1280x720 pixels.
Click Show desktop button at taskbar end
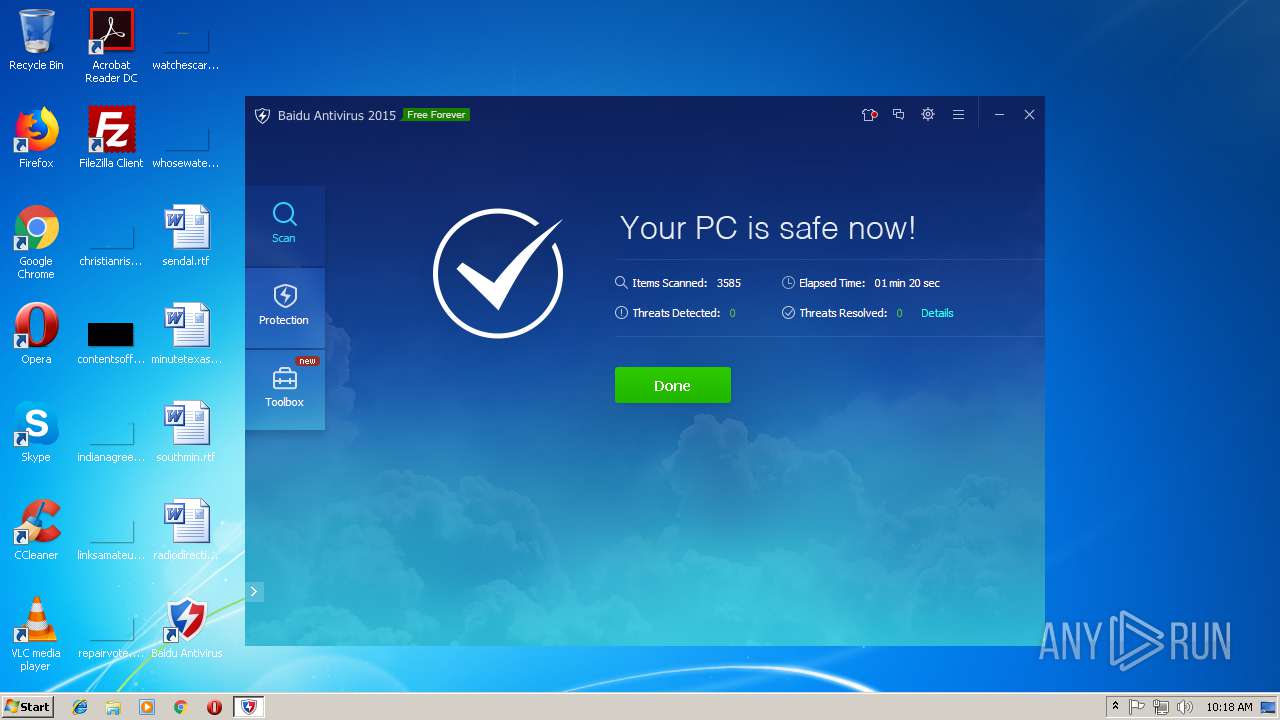coord(1270,707)
